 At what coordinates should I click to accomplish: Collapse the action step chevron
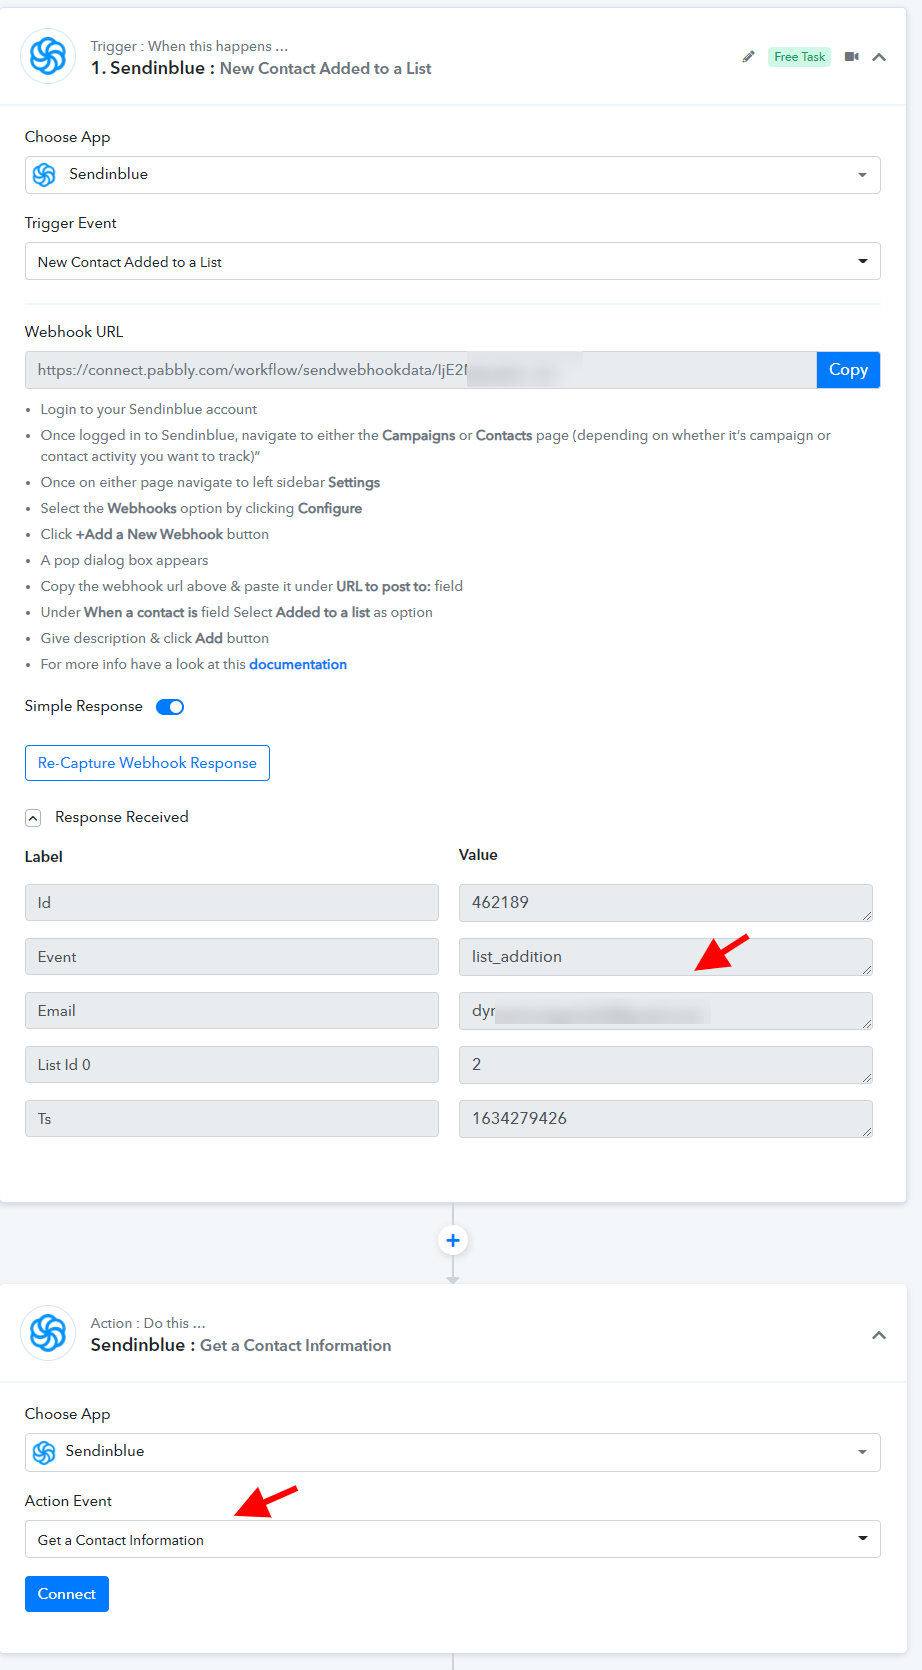click(x=879, y=1335)
